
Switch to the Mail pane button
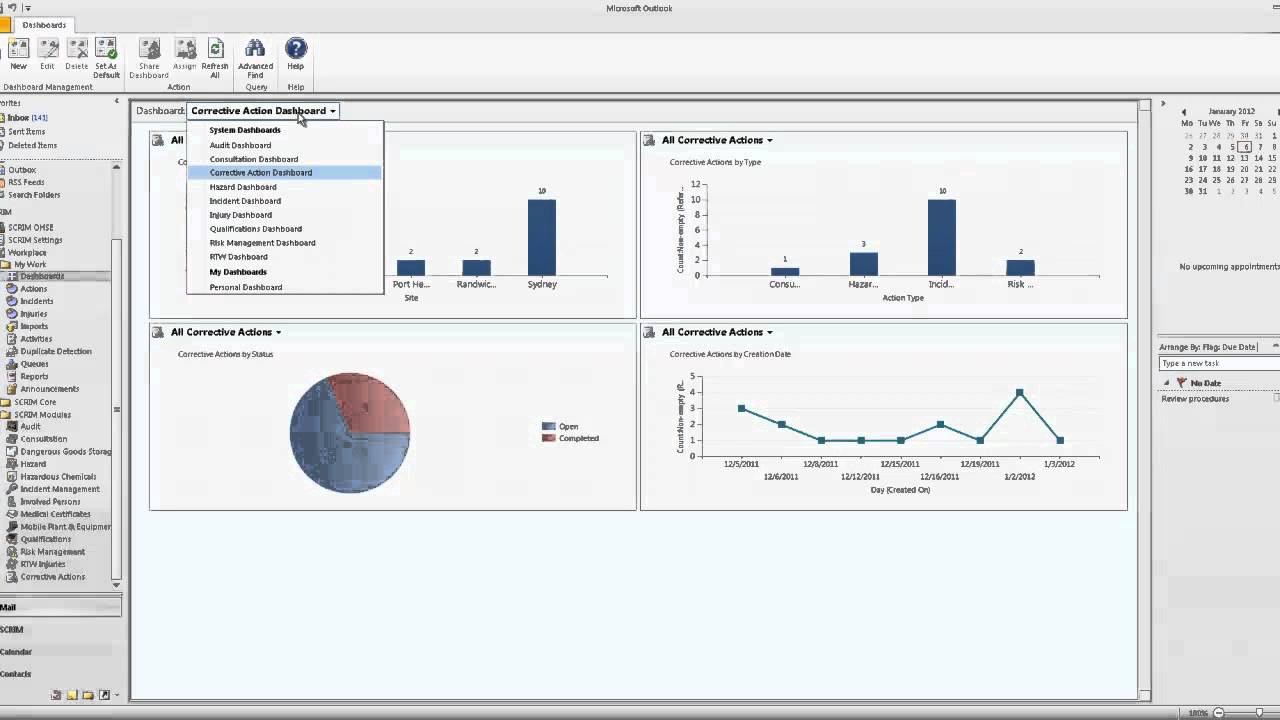[x=60, y=607]
